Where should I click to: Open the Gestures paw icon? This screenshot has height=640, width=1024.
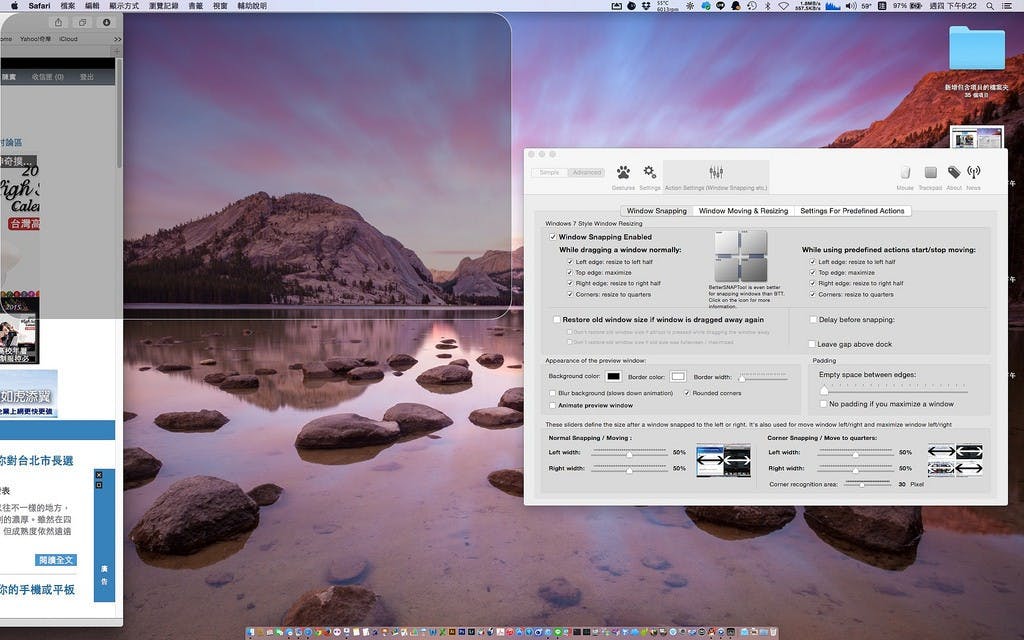coord(623,172)
